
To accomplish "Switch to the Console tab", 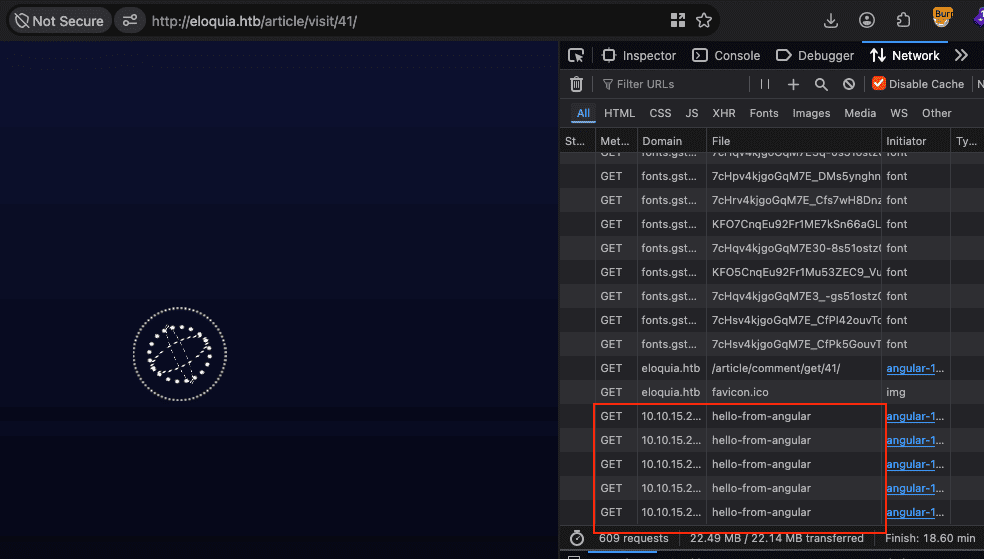I will point(726,55).
